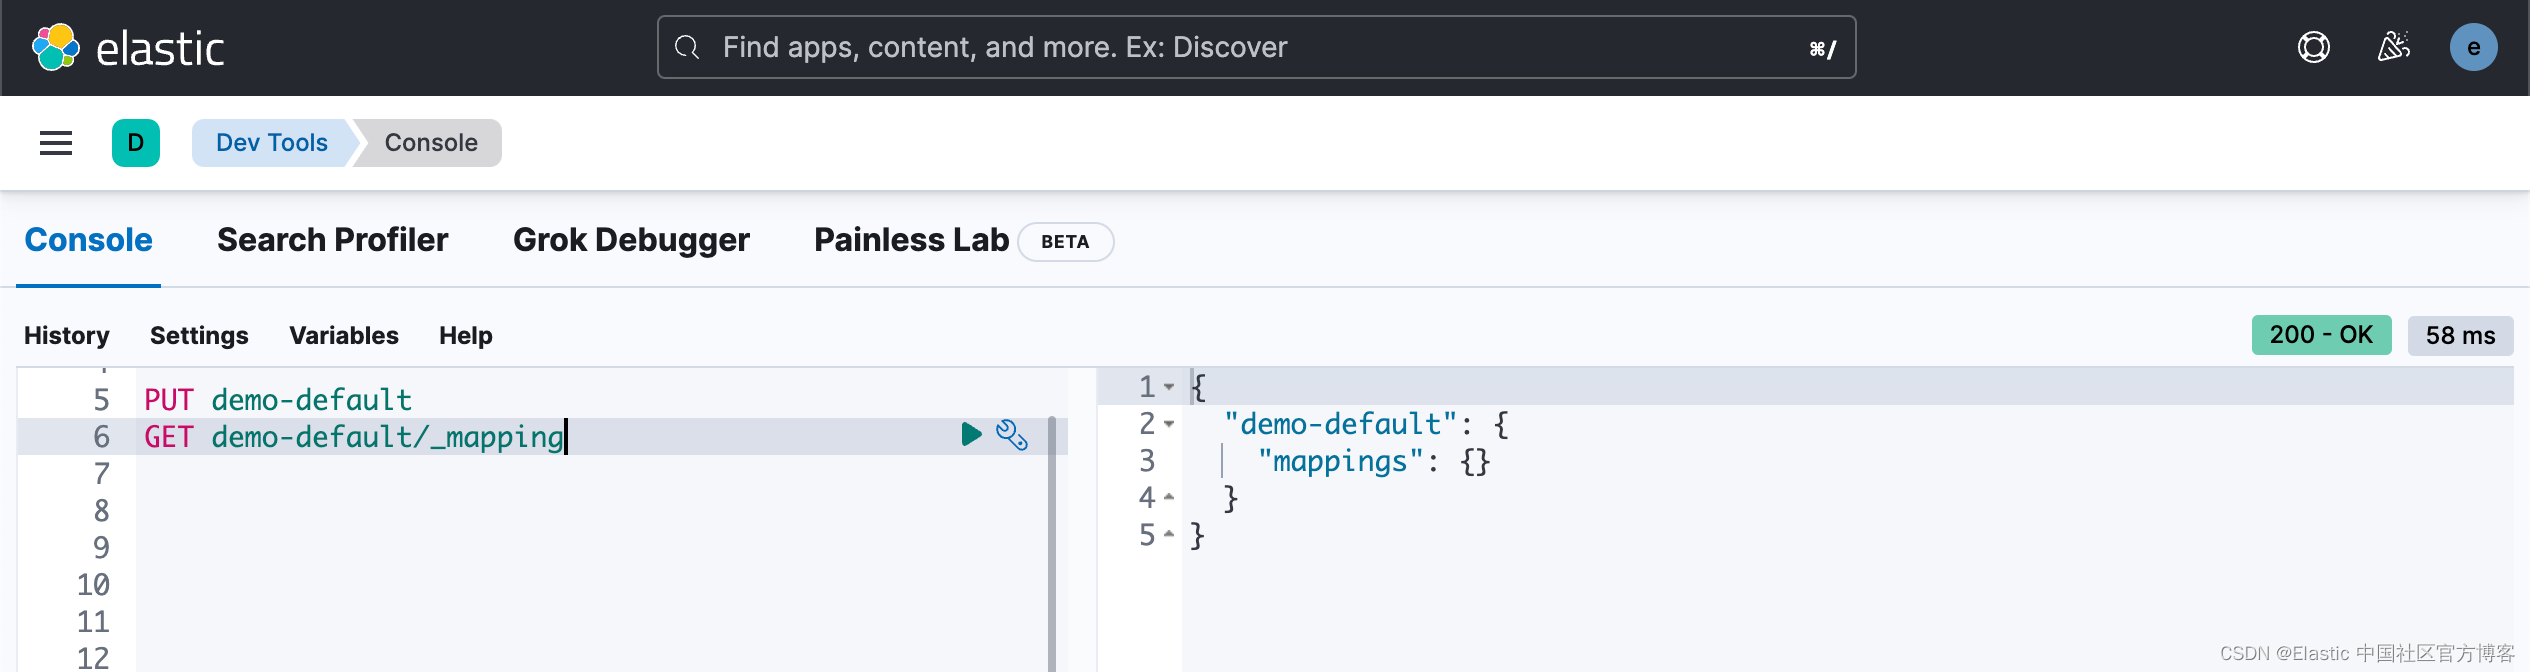Viewport: 2530px width, 672px height.
Task: Click the Dev Tools breadcrumb
Action: click(x=272, y=143)
